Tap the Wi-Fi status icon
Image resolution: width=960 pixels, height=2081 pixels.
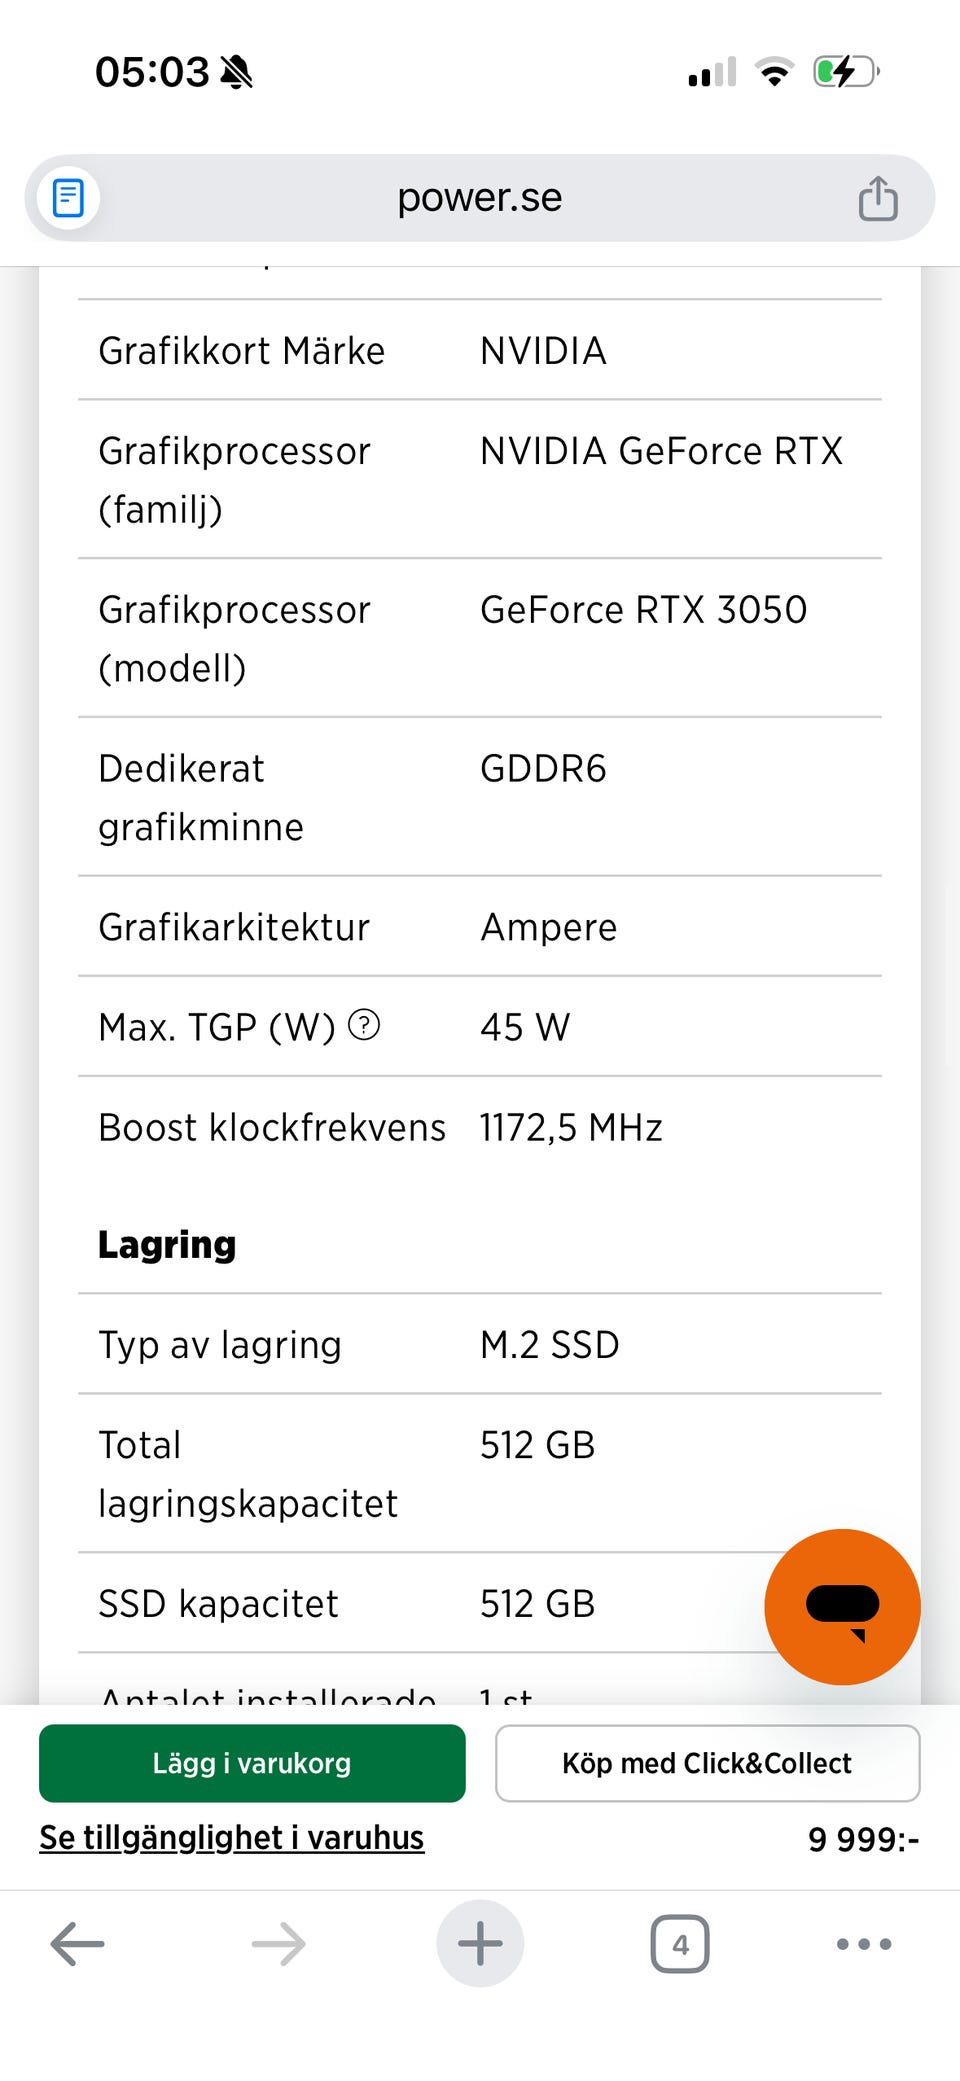tap(774, 72)
